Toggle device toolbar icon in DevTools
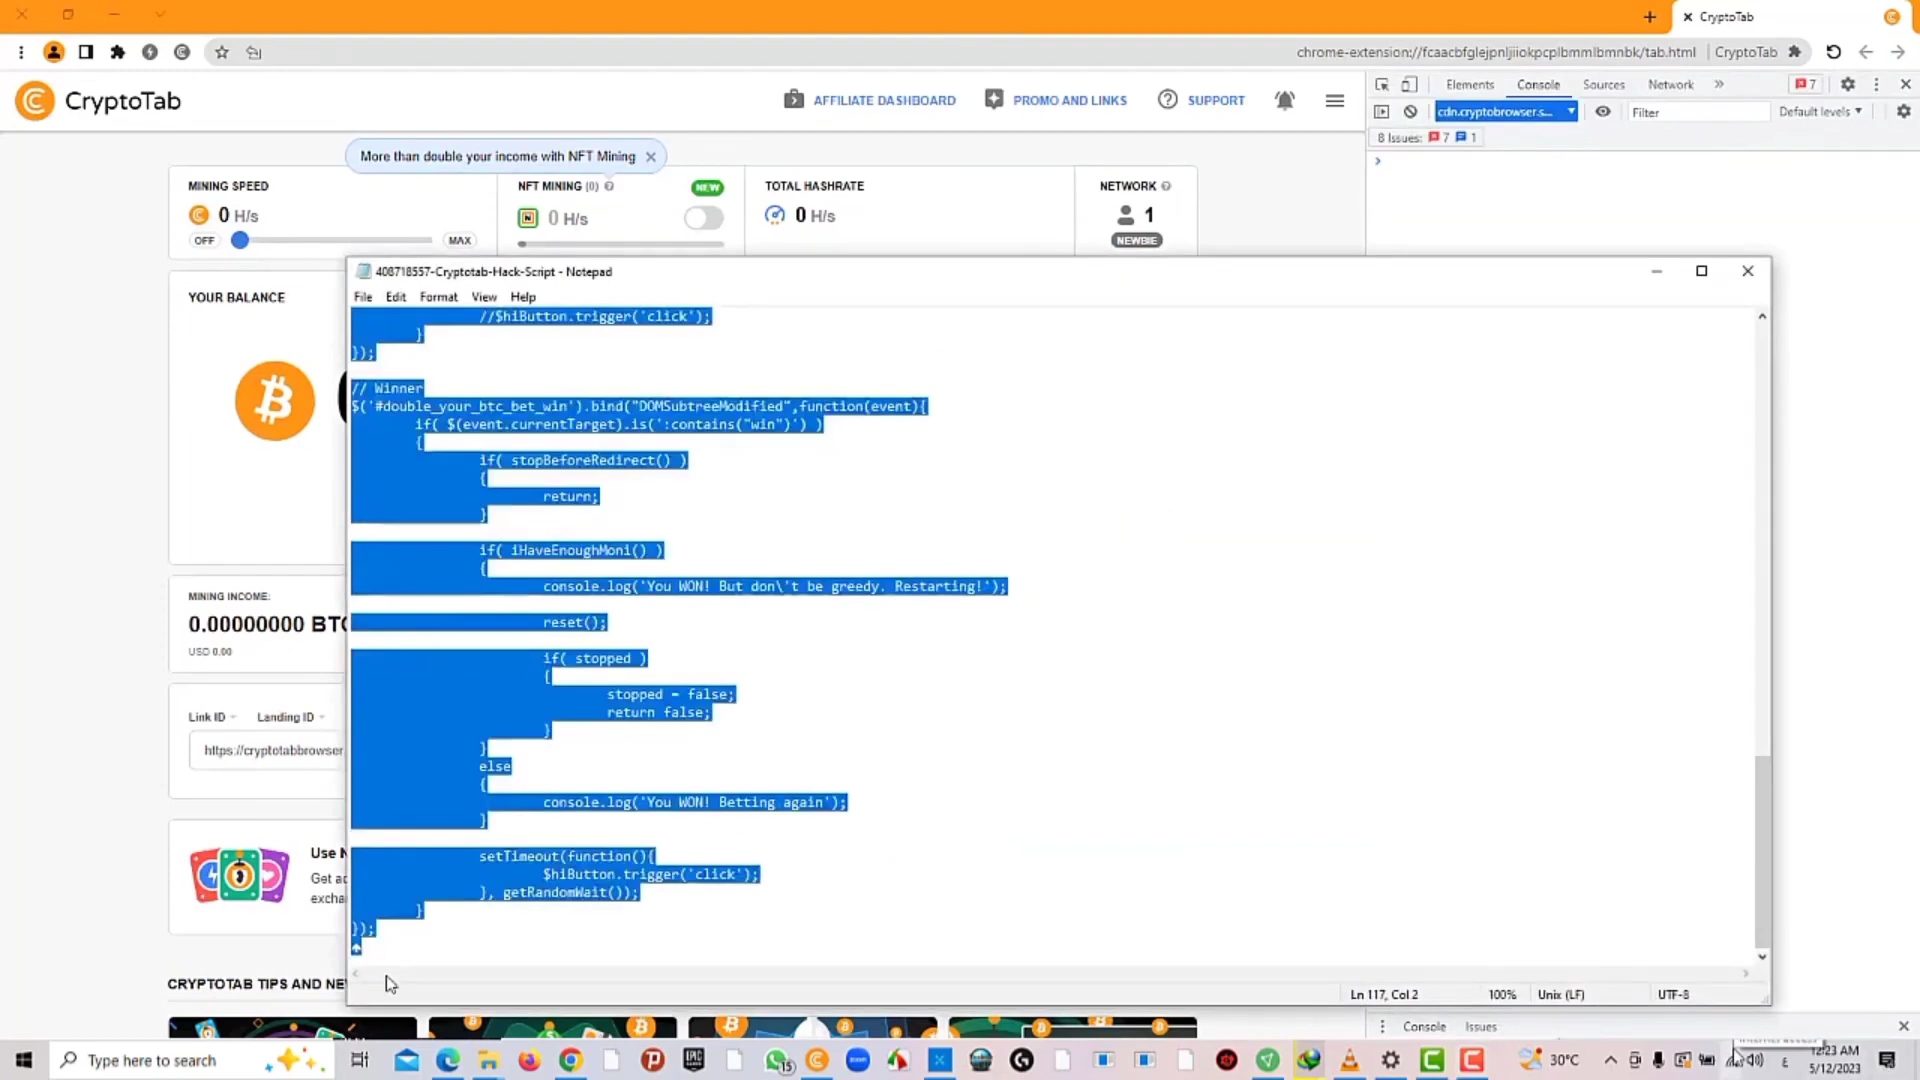This screenshot has height=1080, width=1920. pos(1409,85)
